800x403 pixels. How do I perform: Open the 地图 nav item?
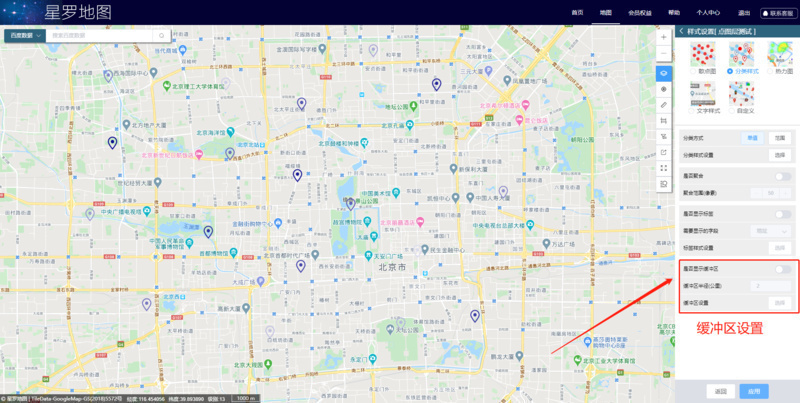tap(606, 13)
